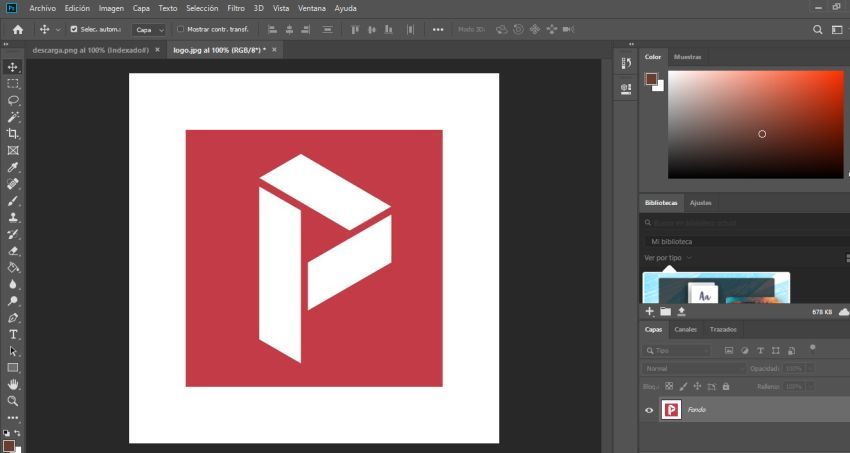Select the Blur tool
The image size is (850, 453).
[x=13, y=284]
